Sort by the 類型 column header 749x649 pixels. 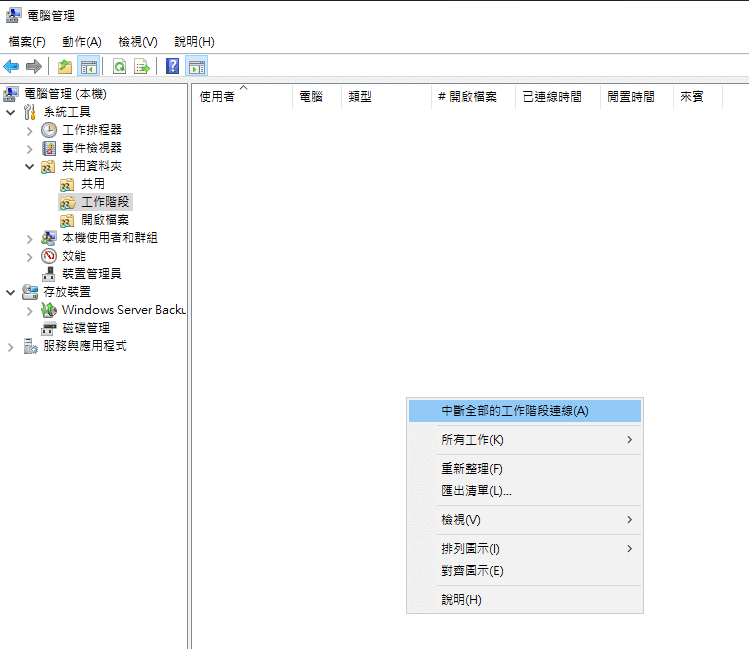[x=386, y=97]
